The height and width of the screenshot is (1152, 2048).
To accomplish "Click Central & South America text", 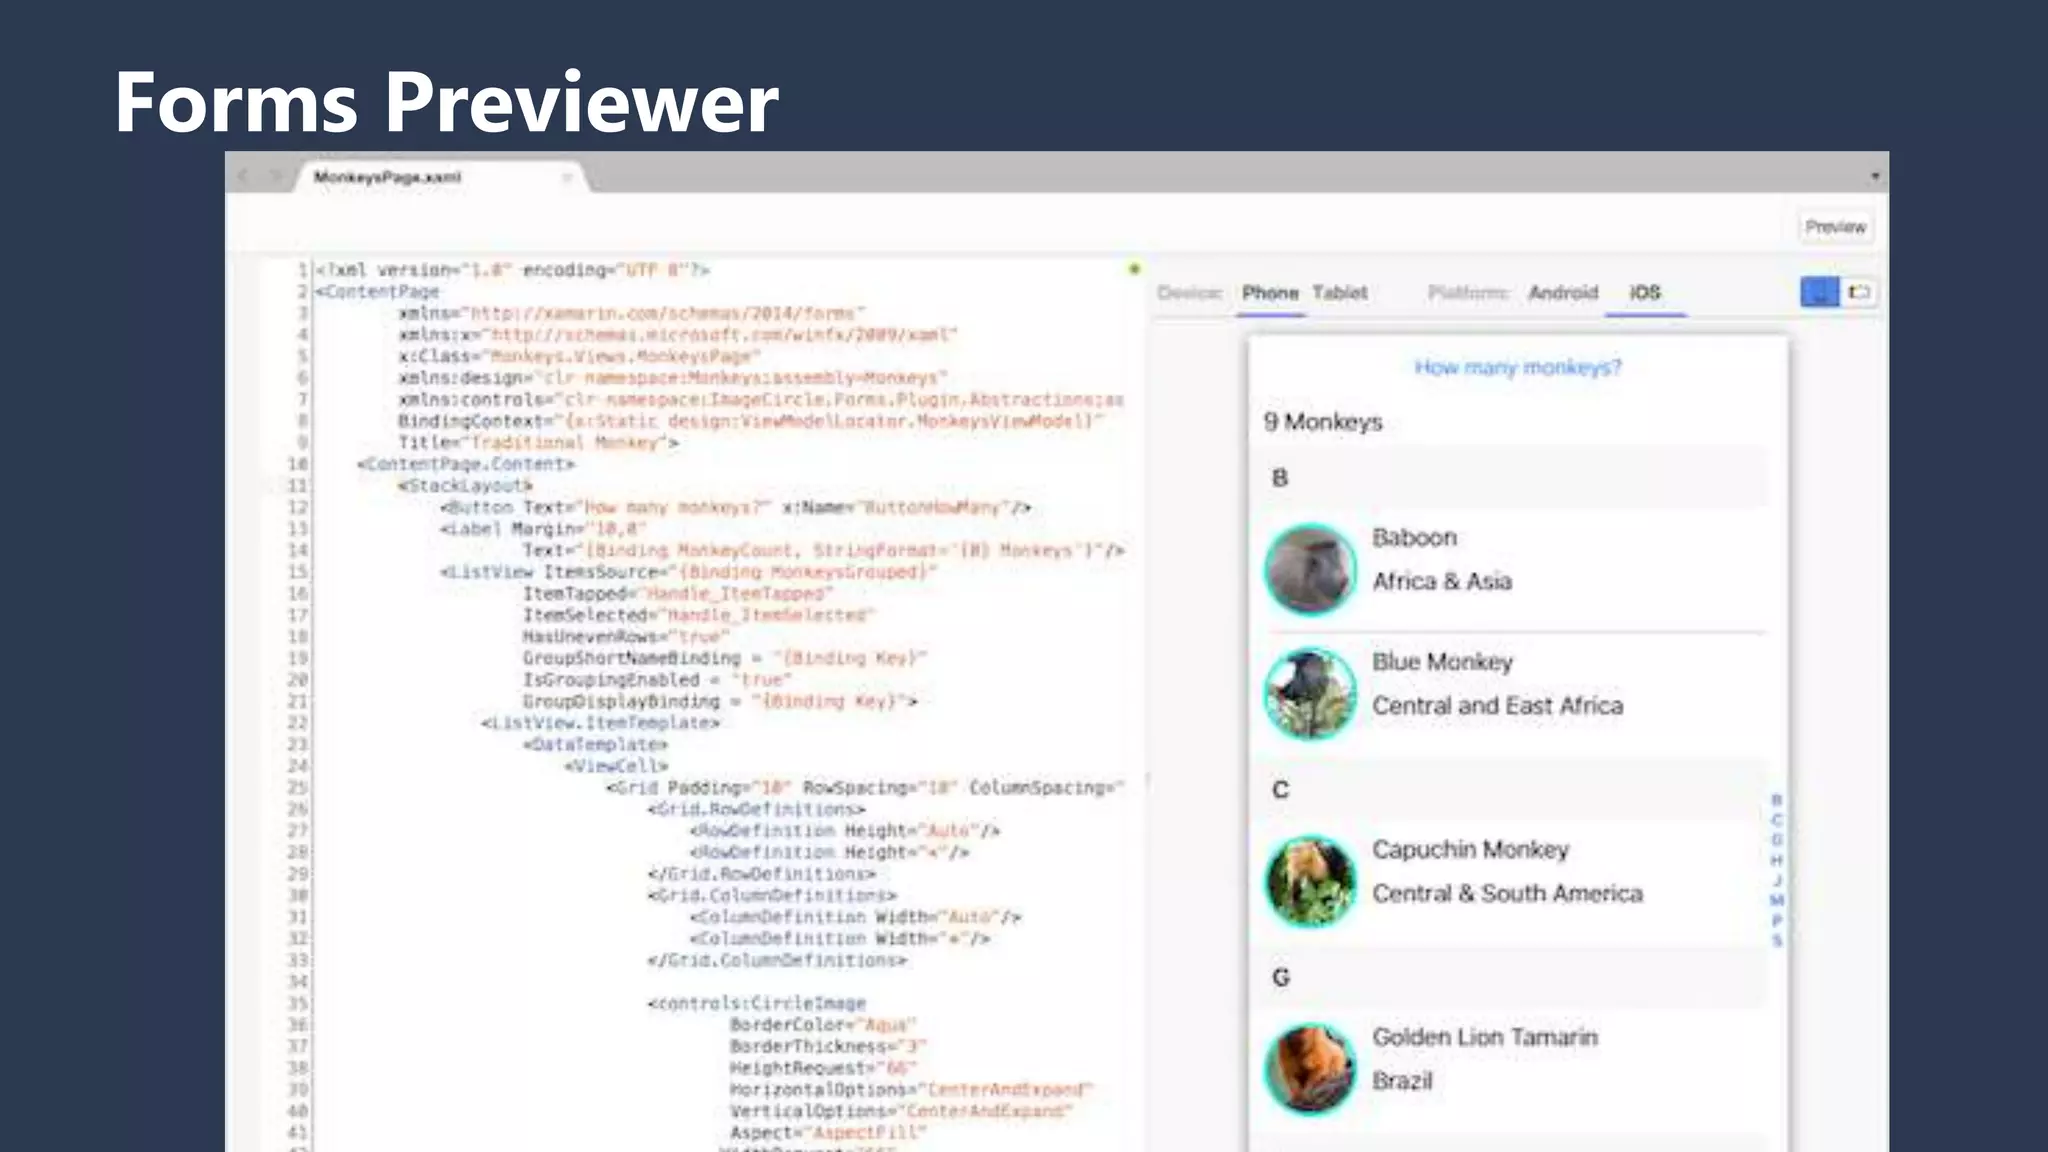I will click(x=1507, y=894).
